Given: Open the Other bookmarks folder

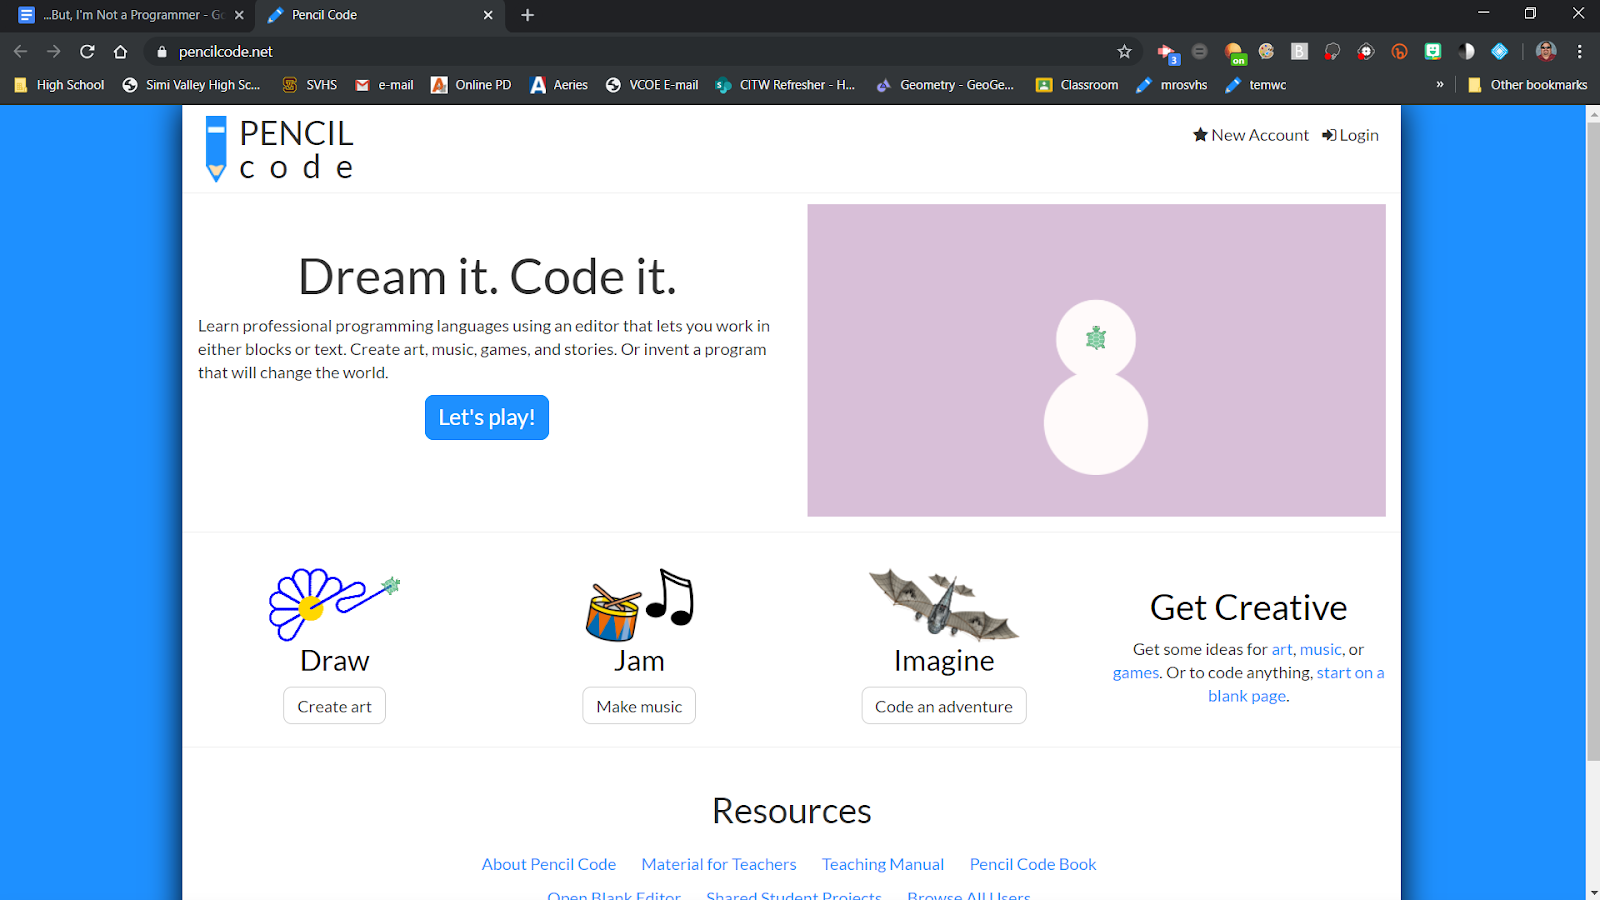Looking at the screenshot, I should click(x=1527, y=85).
